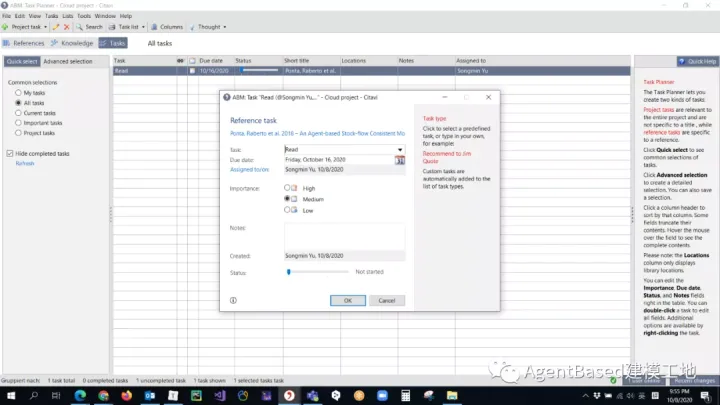
Task: Click the Thought toolbar button
Action: coord(205,27)
